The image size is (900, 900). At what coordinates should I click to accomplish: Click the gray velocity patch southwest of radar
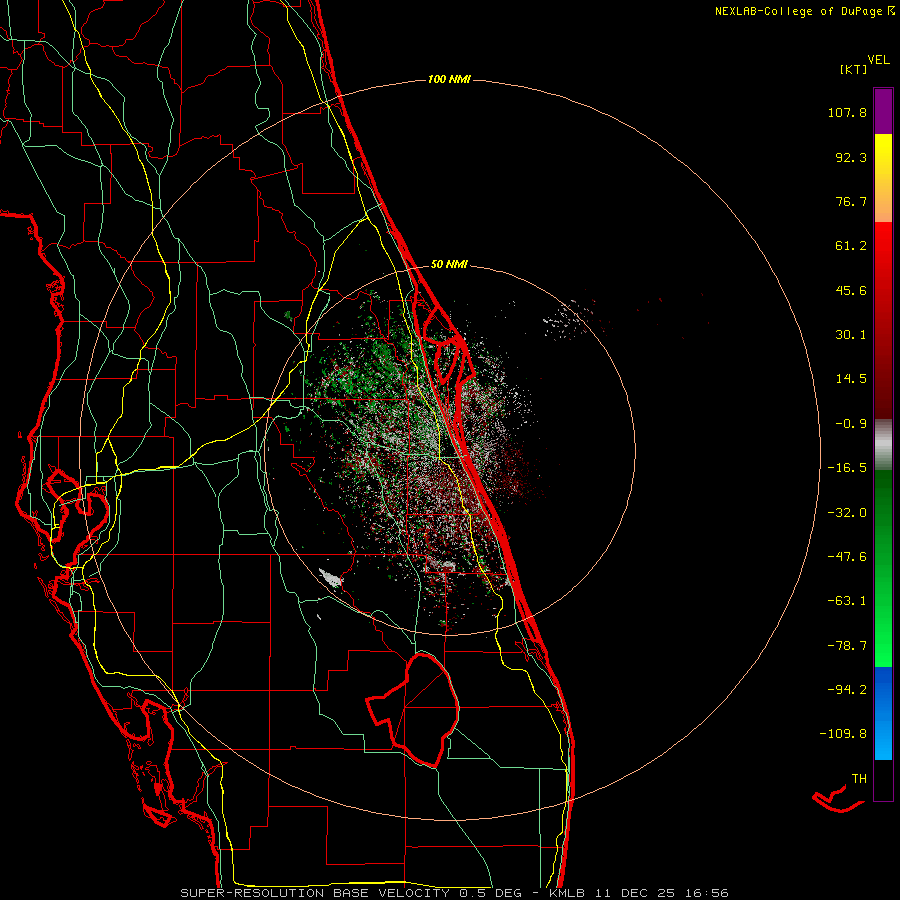pyautogui.click(x=331, y=577)
